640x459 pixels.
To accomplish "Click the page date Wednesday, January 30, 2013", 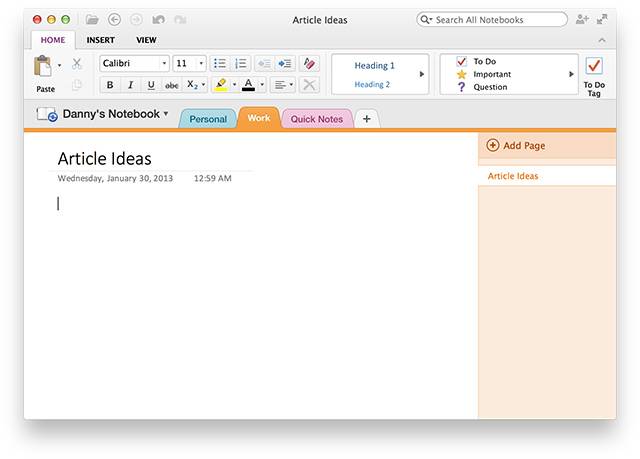I will (115, 178).
